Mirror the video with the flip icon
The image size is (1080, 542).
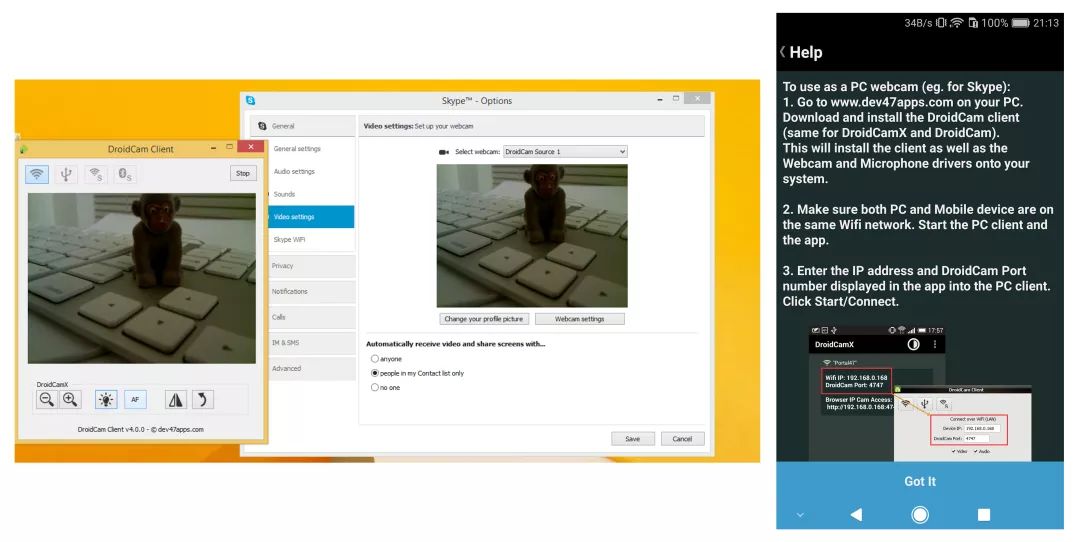(176, 399)
